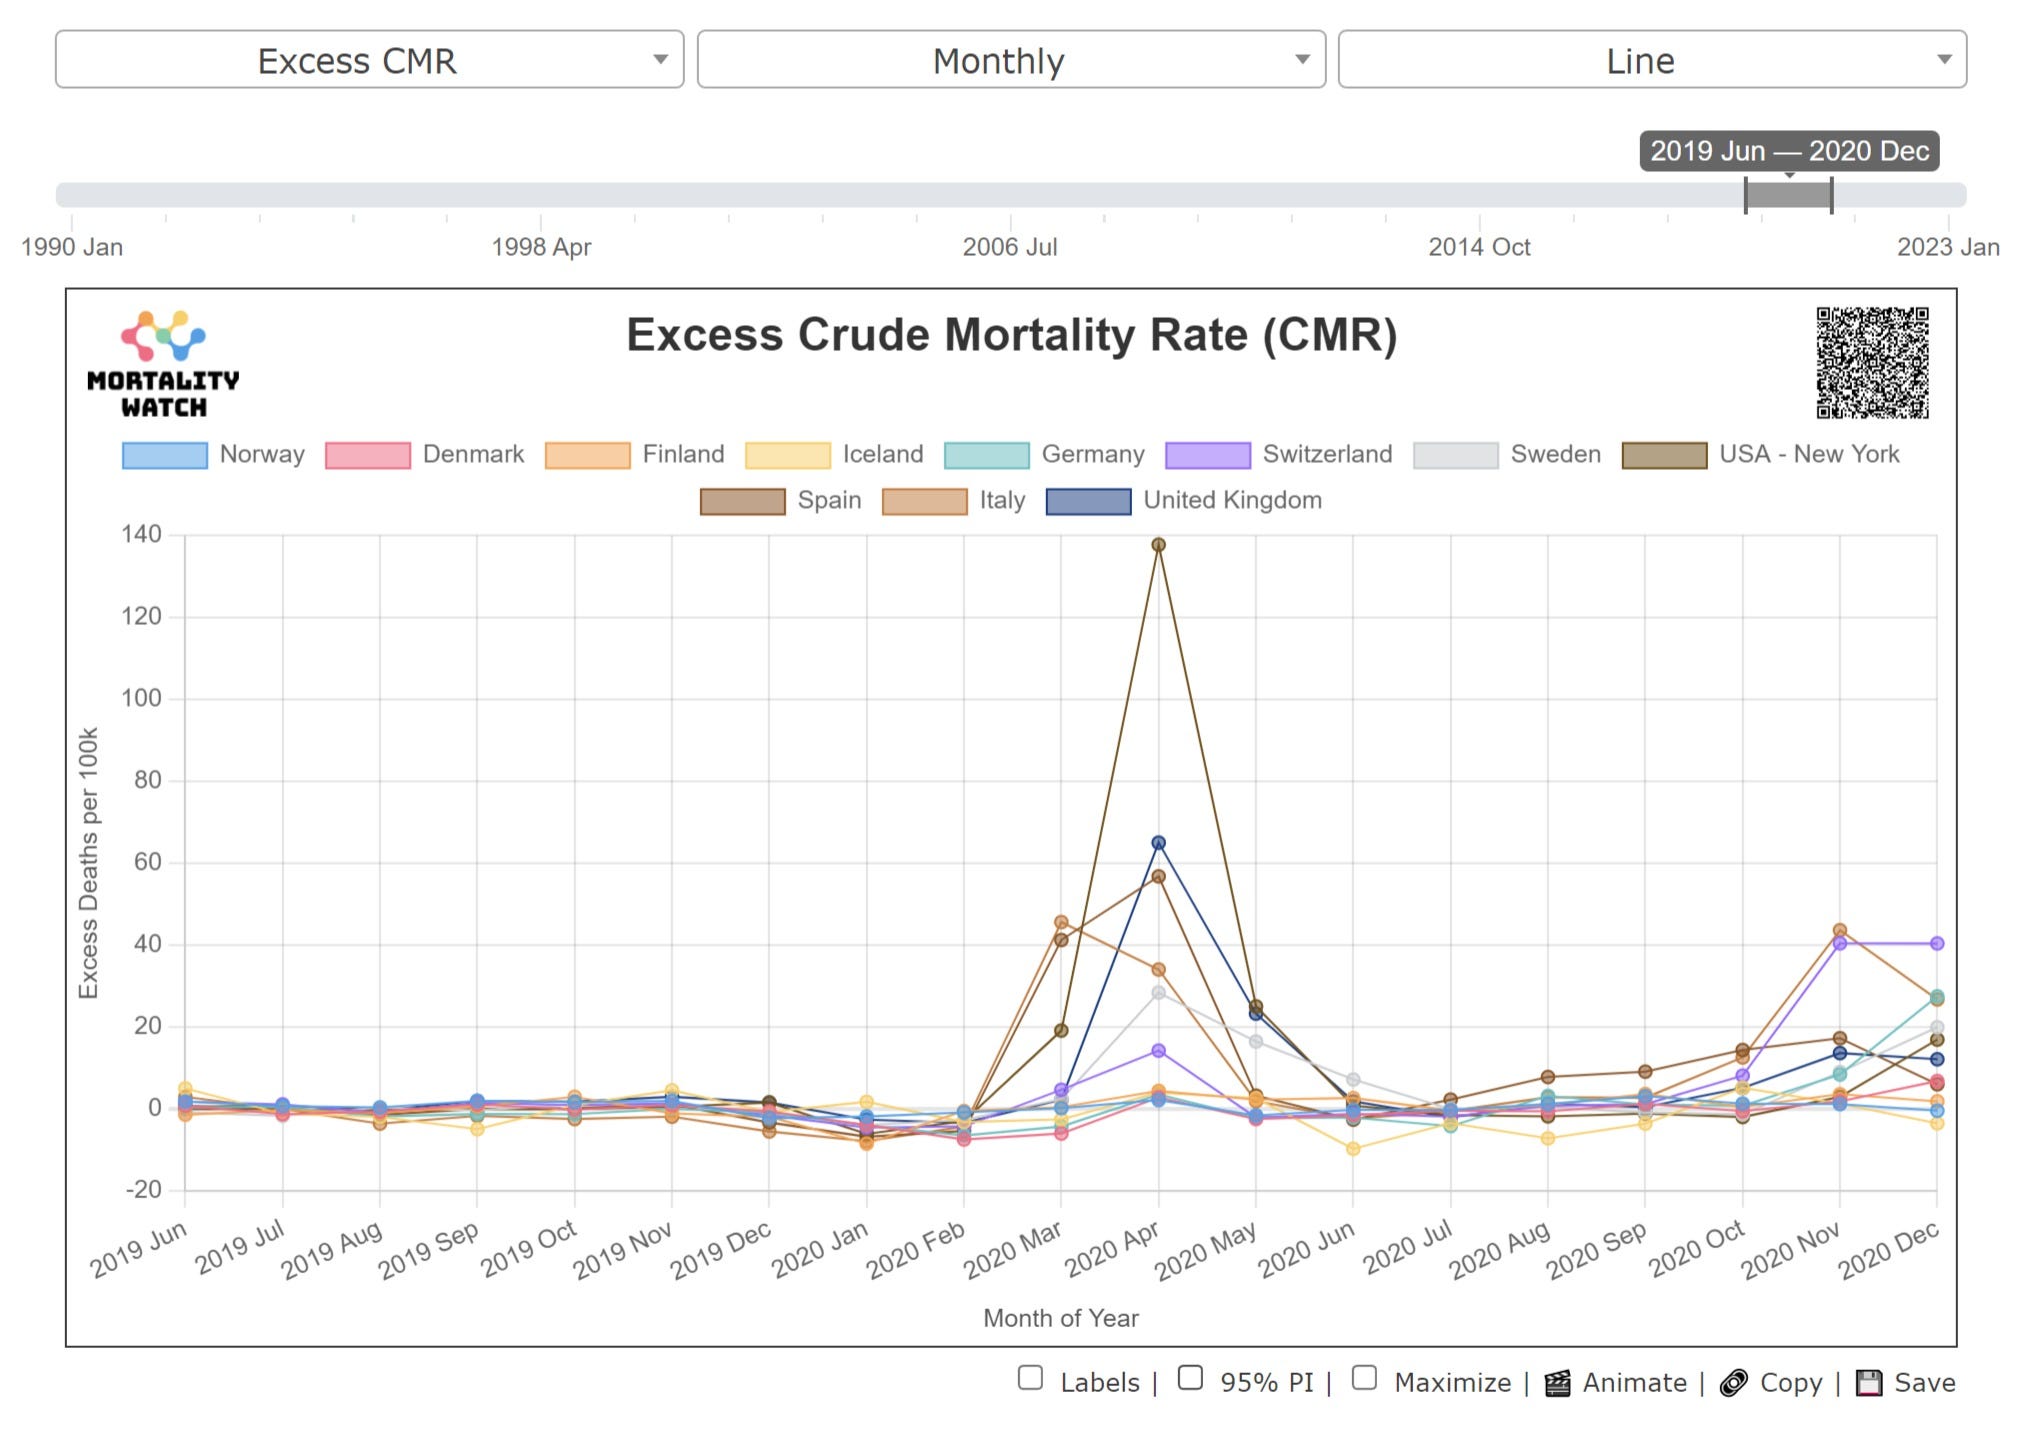Hide the USA - New York series
Screen dimensions: 2018x1445
tap(1664, 455)
